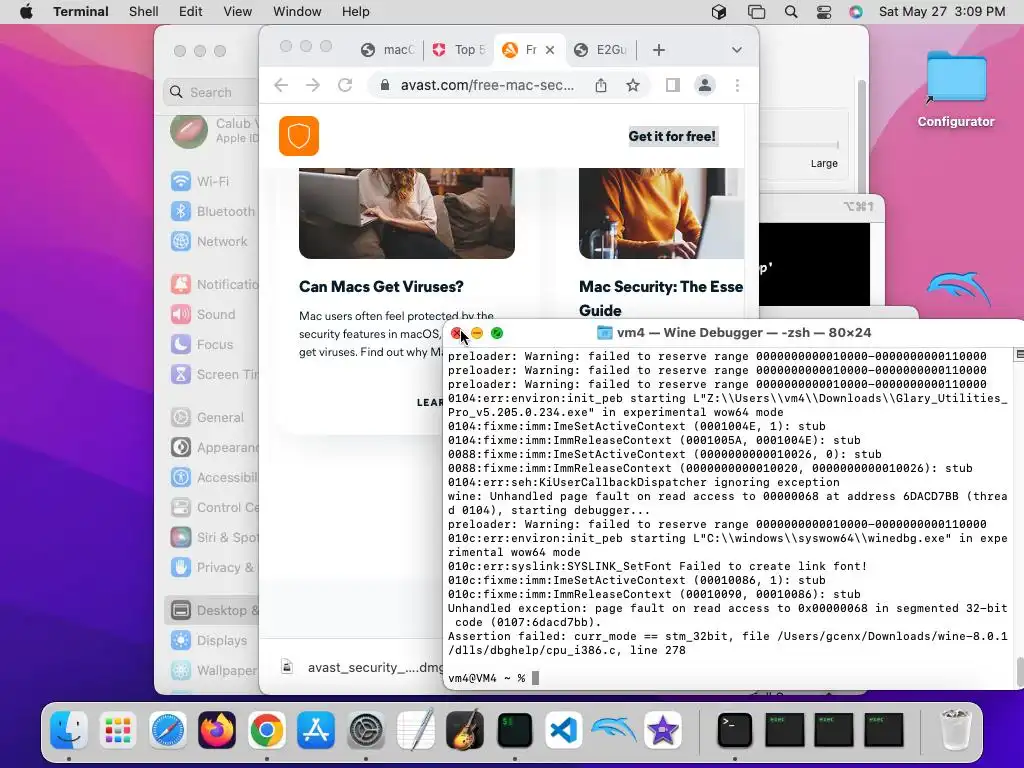
Task: Open Siri from the menu bar
Action: coord(856,12)
